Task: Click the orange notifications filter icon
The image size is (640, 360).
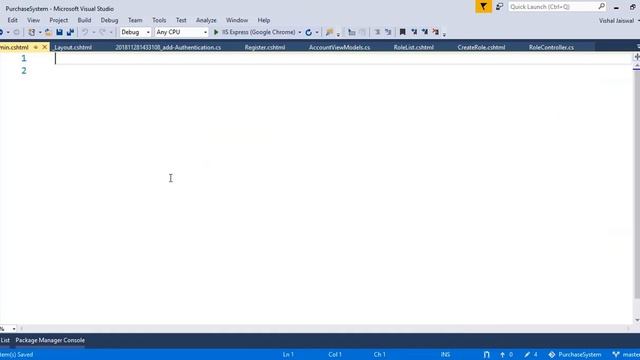Action: pos(484,7)
